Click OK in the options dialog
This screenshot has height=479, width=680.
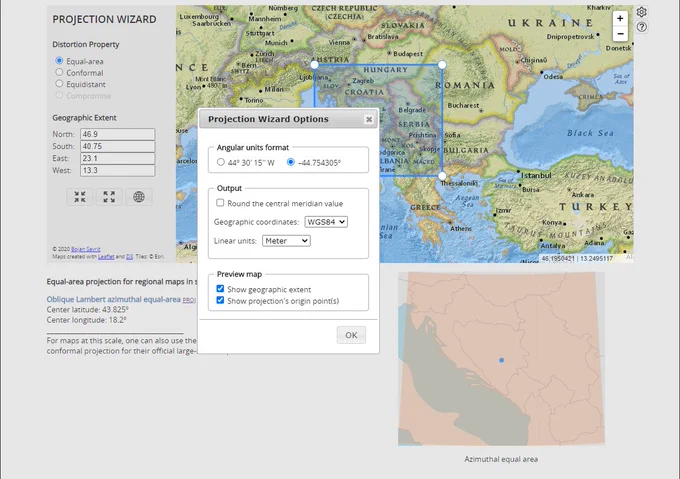pyautogui.click(x=351, y=335)
